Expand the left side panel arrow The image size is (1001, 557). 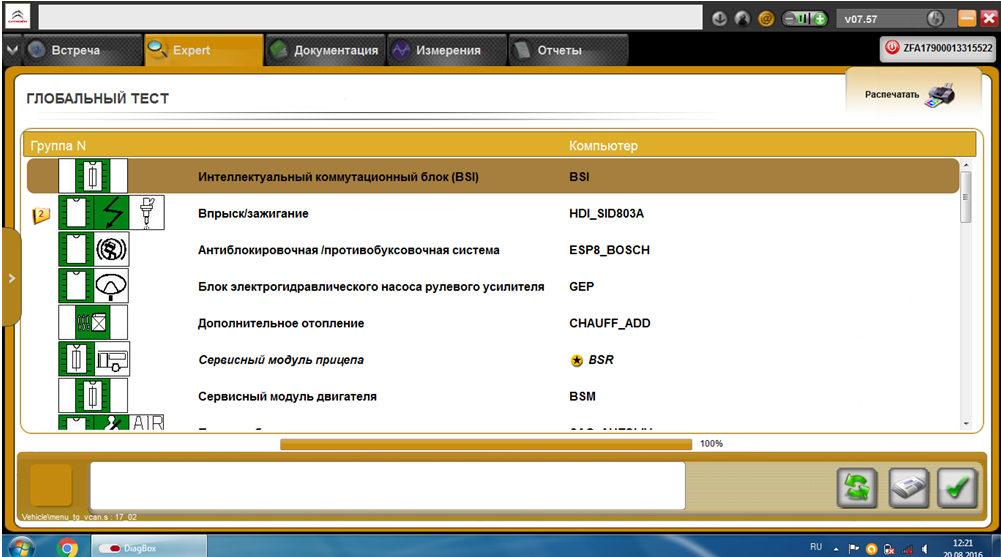coord(11,277)
